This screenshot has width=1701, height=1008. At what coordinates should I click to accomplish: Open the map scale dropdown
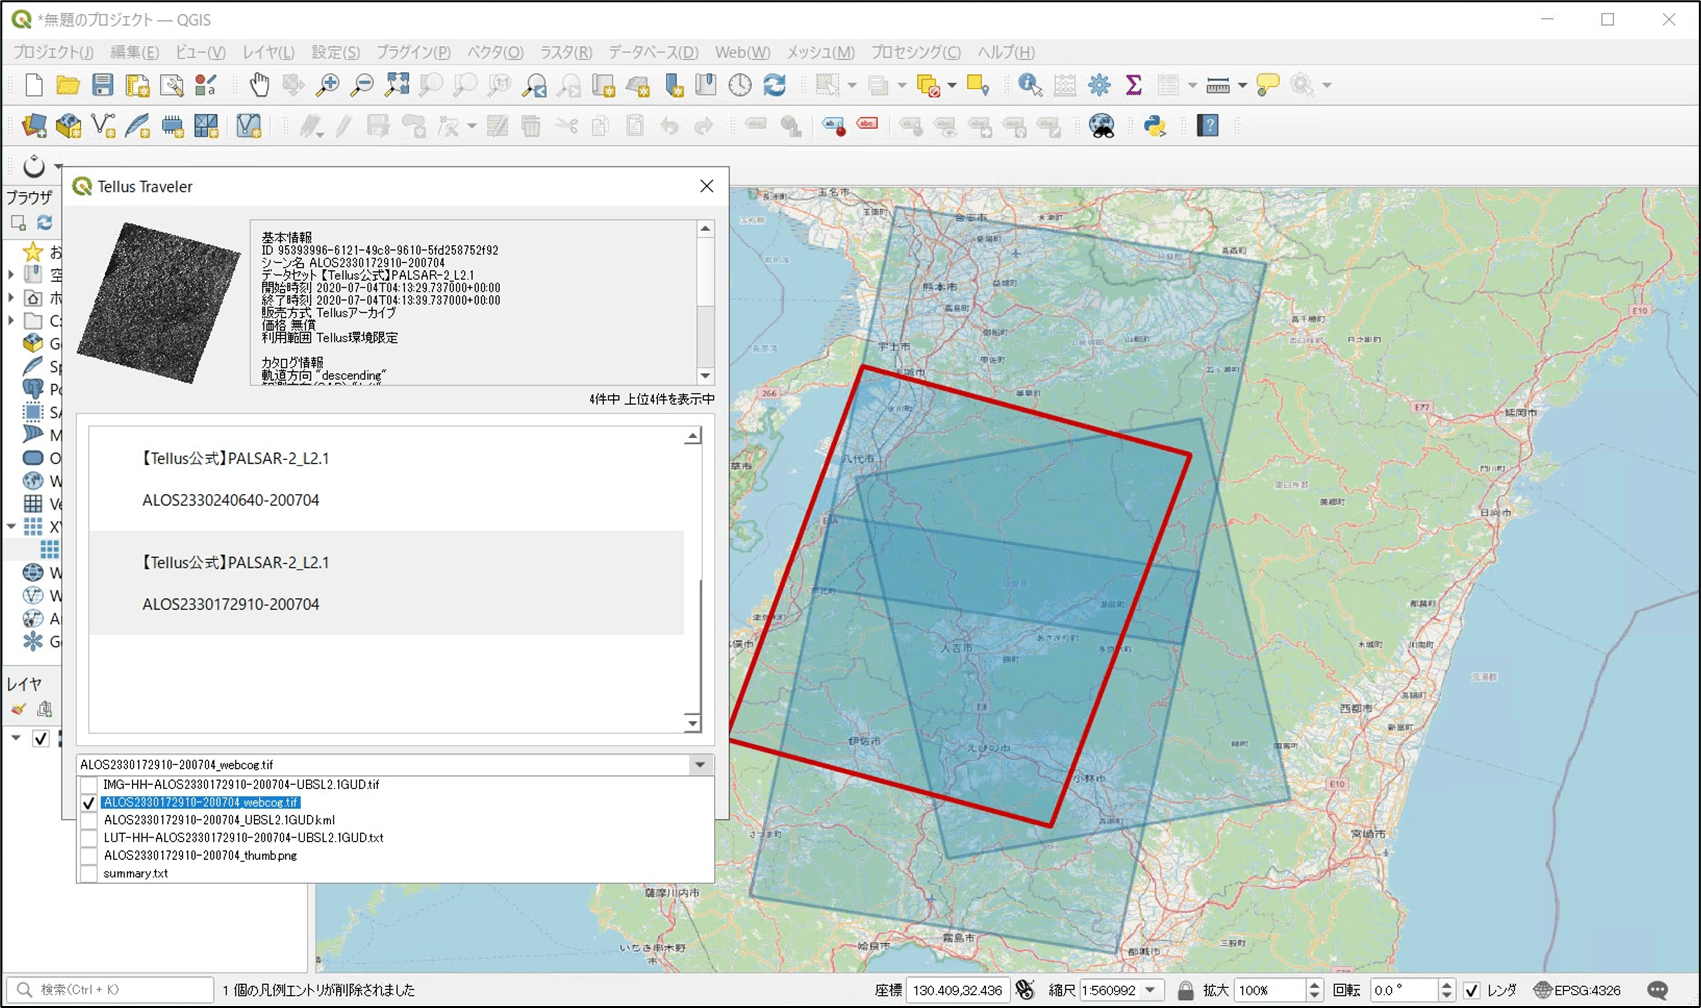(1151, 990)
